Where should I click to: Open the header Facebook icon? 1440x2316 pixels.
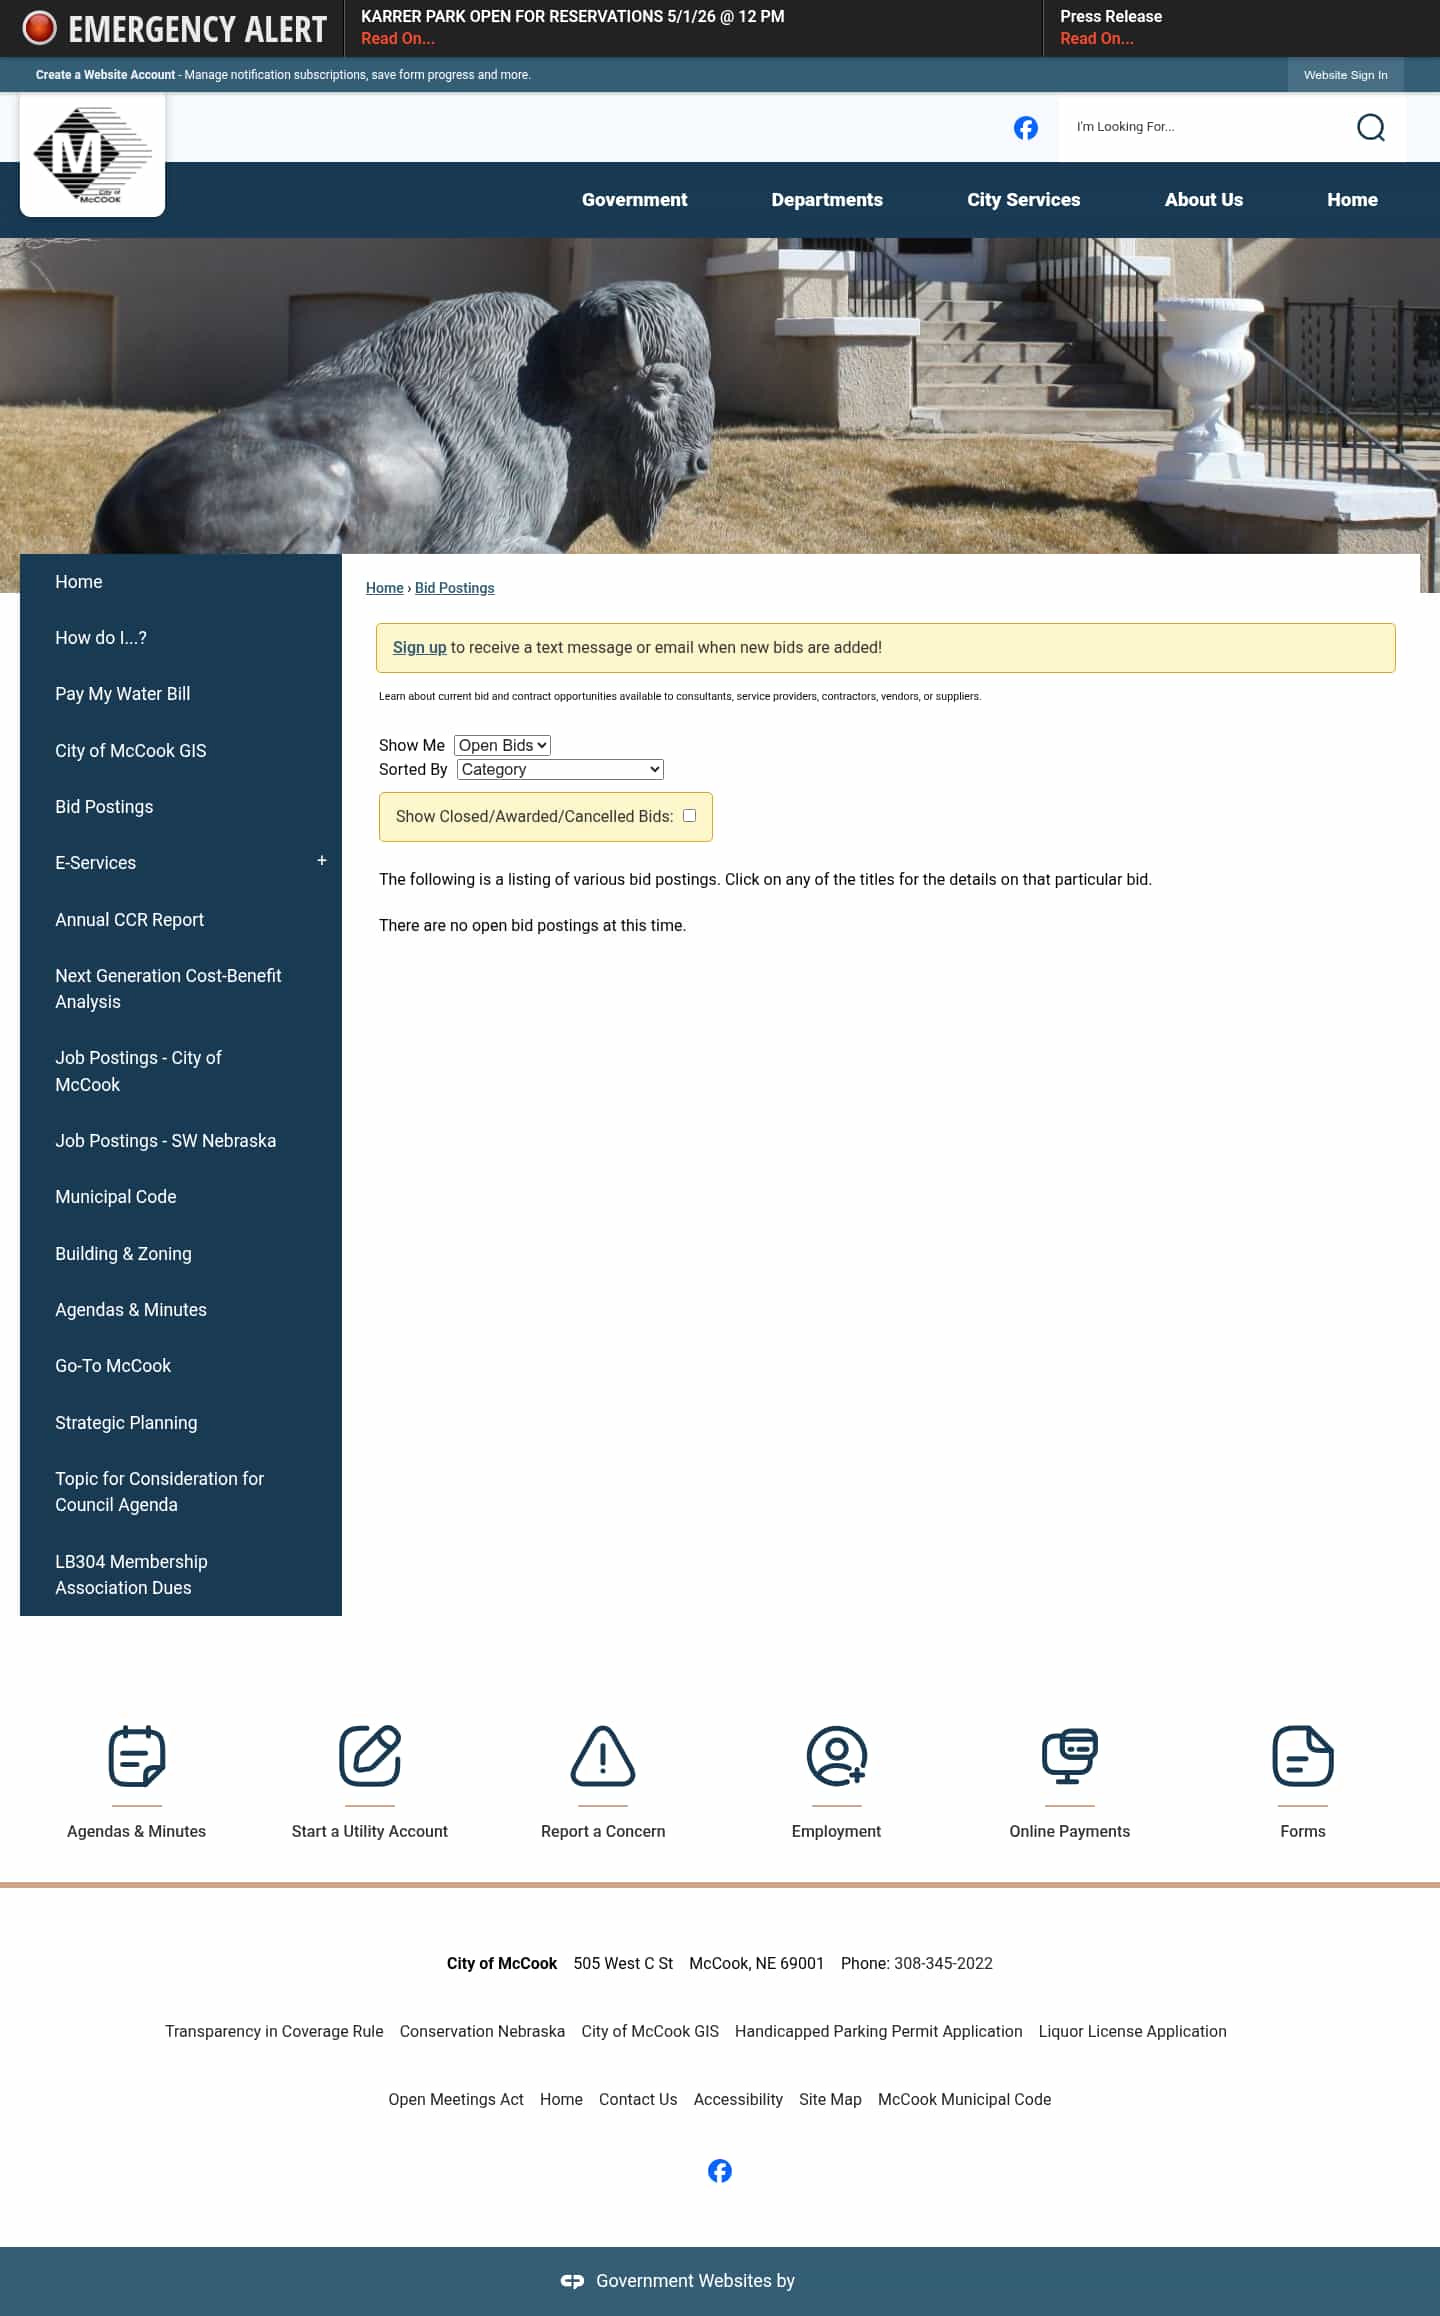pyautogui.click(x=1025, y=128)
